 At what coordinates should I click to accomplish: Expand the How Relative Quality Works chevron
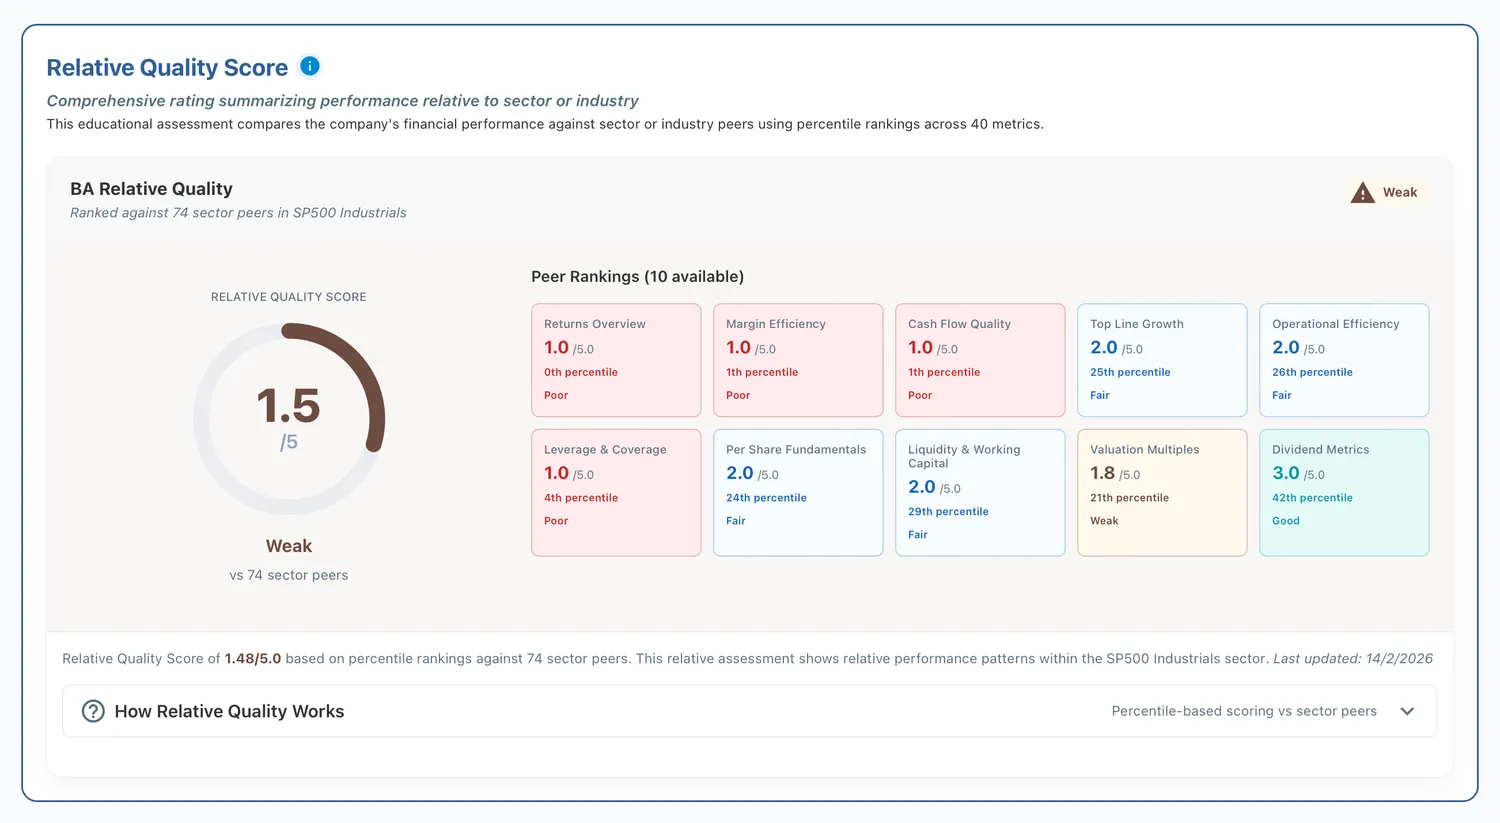1407,711
